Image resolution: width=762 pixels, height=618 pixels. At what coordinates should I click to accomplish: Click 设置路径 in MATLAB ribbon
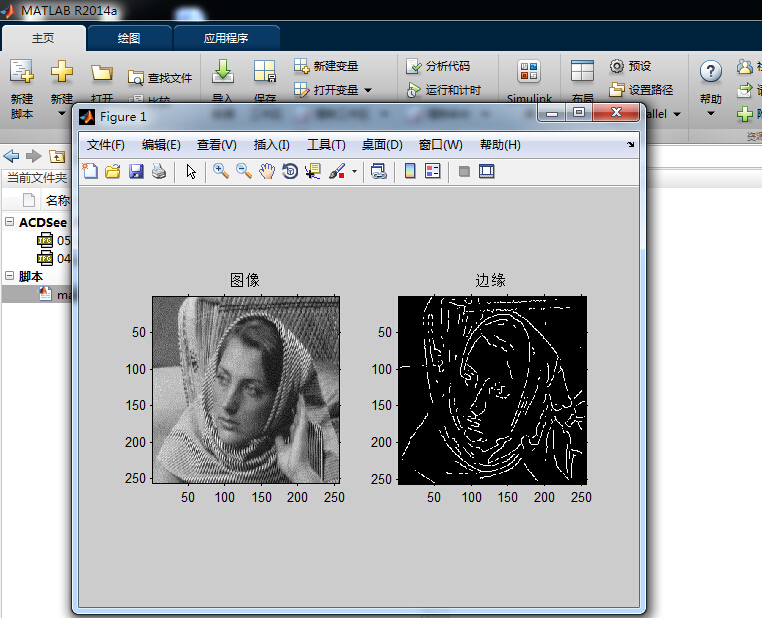[x=641, y=90]
